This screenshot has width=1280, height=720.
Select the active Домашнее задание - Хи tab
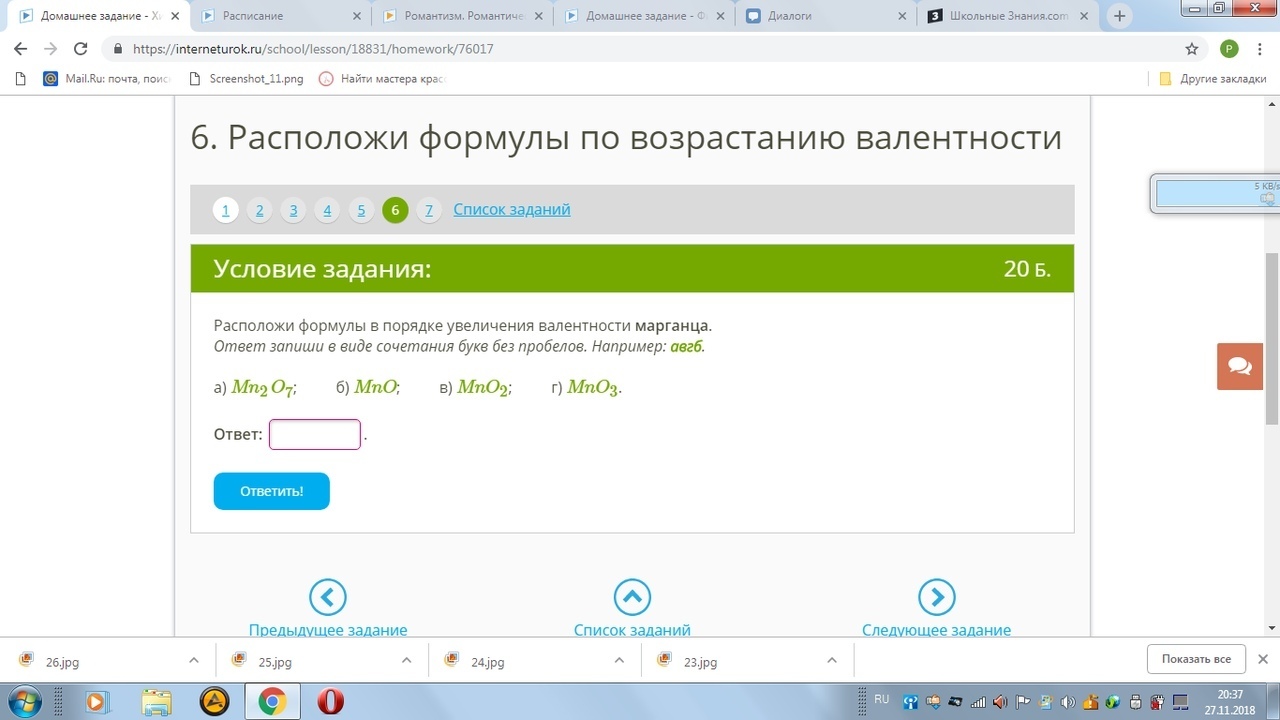97,16
